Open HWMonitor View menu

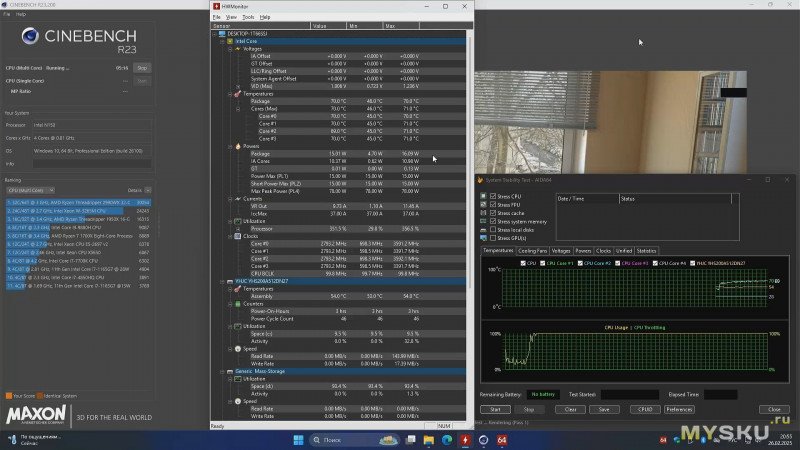pyautogui.click(x=232, y=17)
